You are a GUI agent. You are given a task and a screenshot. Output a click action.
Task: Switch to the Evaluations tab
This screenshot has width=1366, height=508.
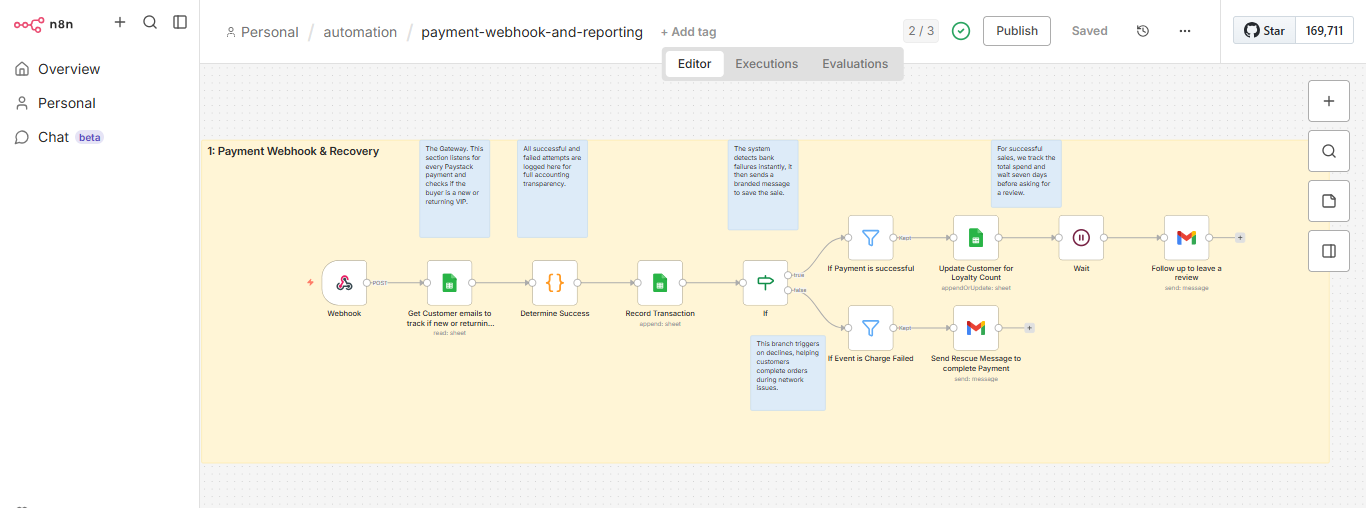855,64
